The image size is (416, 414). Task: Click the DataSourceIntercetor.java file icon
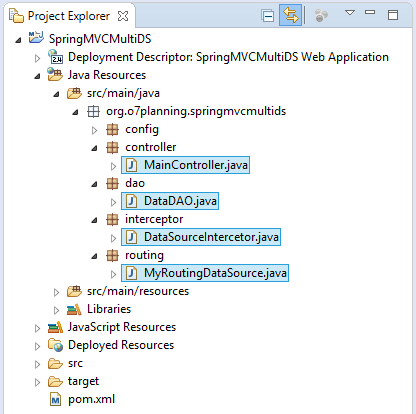[132, 237]
